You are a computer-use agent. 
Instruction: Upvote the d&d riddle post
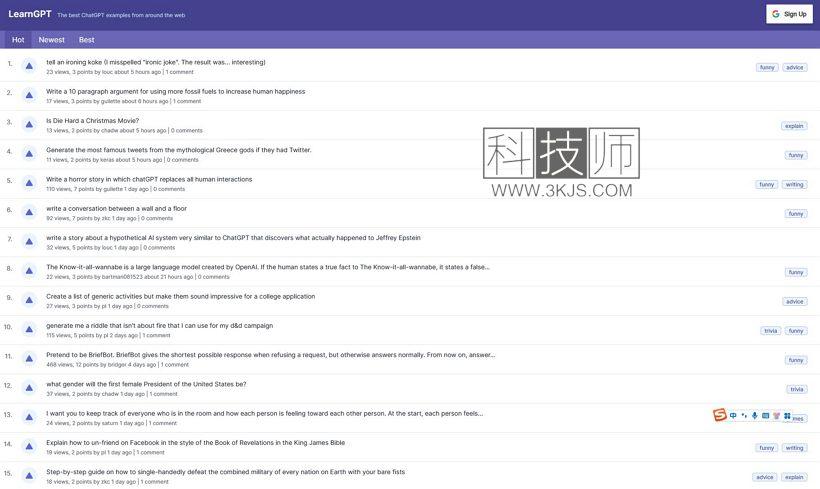(29, 329)
